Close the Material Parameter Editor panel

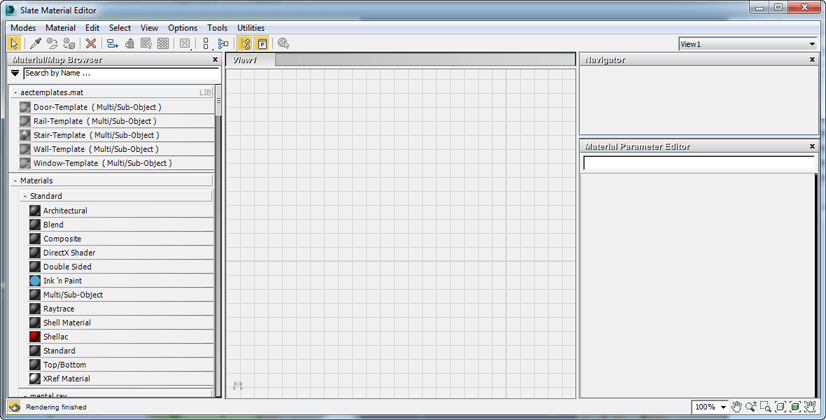pos(812,146)
